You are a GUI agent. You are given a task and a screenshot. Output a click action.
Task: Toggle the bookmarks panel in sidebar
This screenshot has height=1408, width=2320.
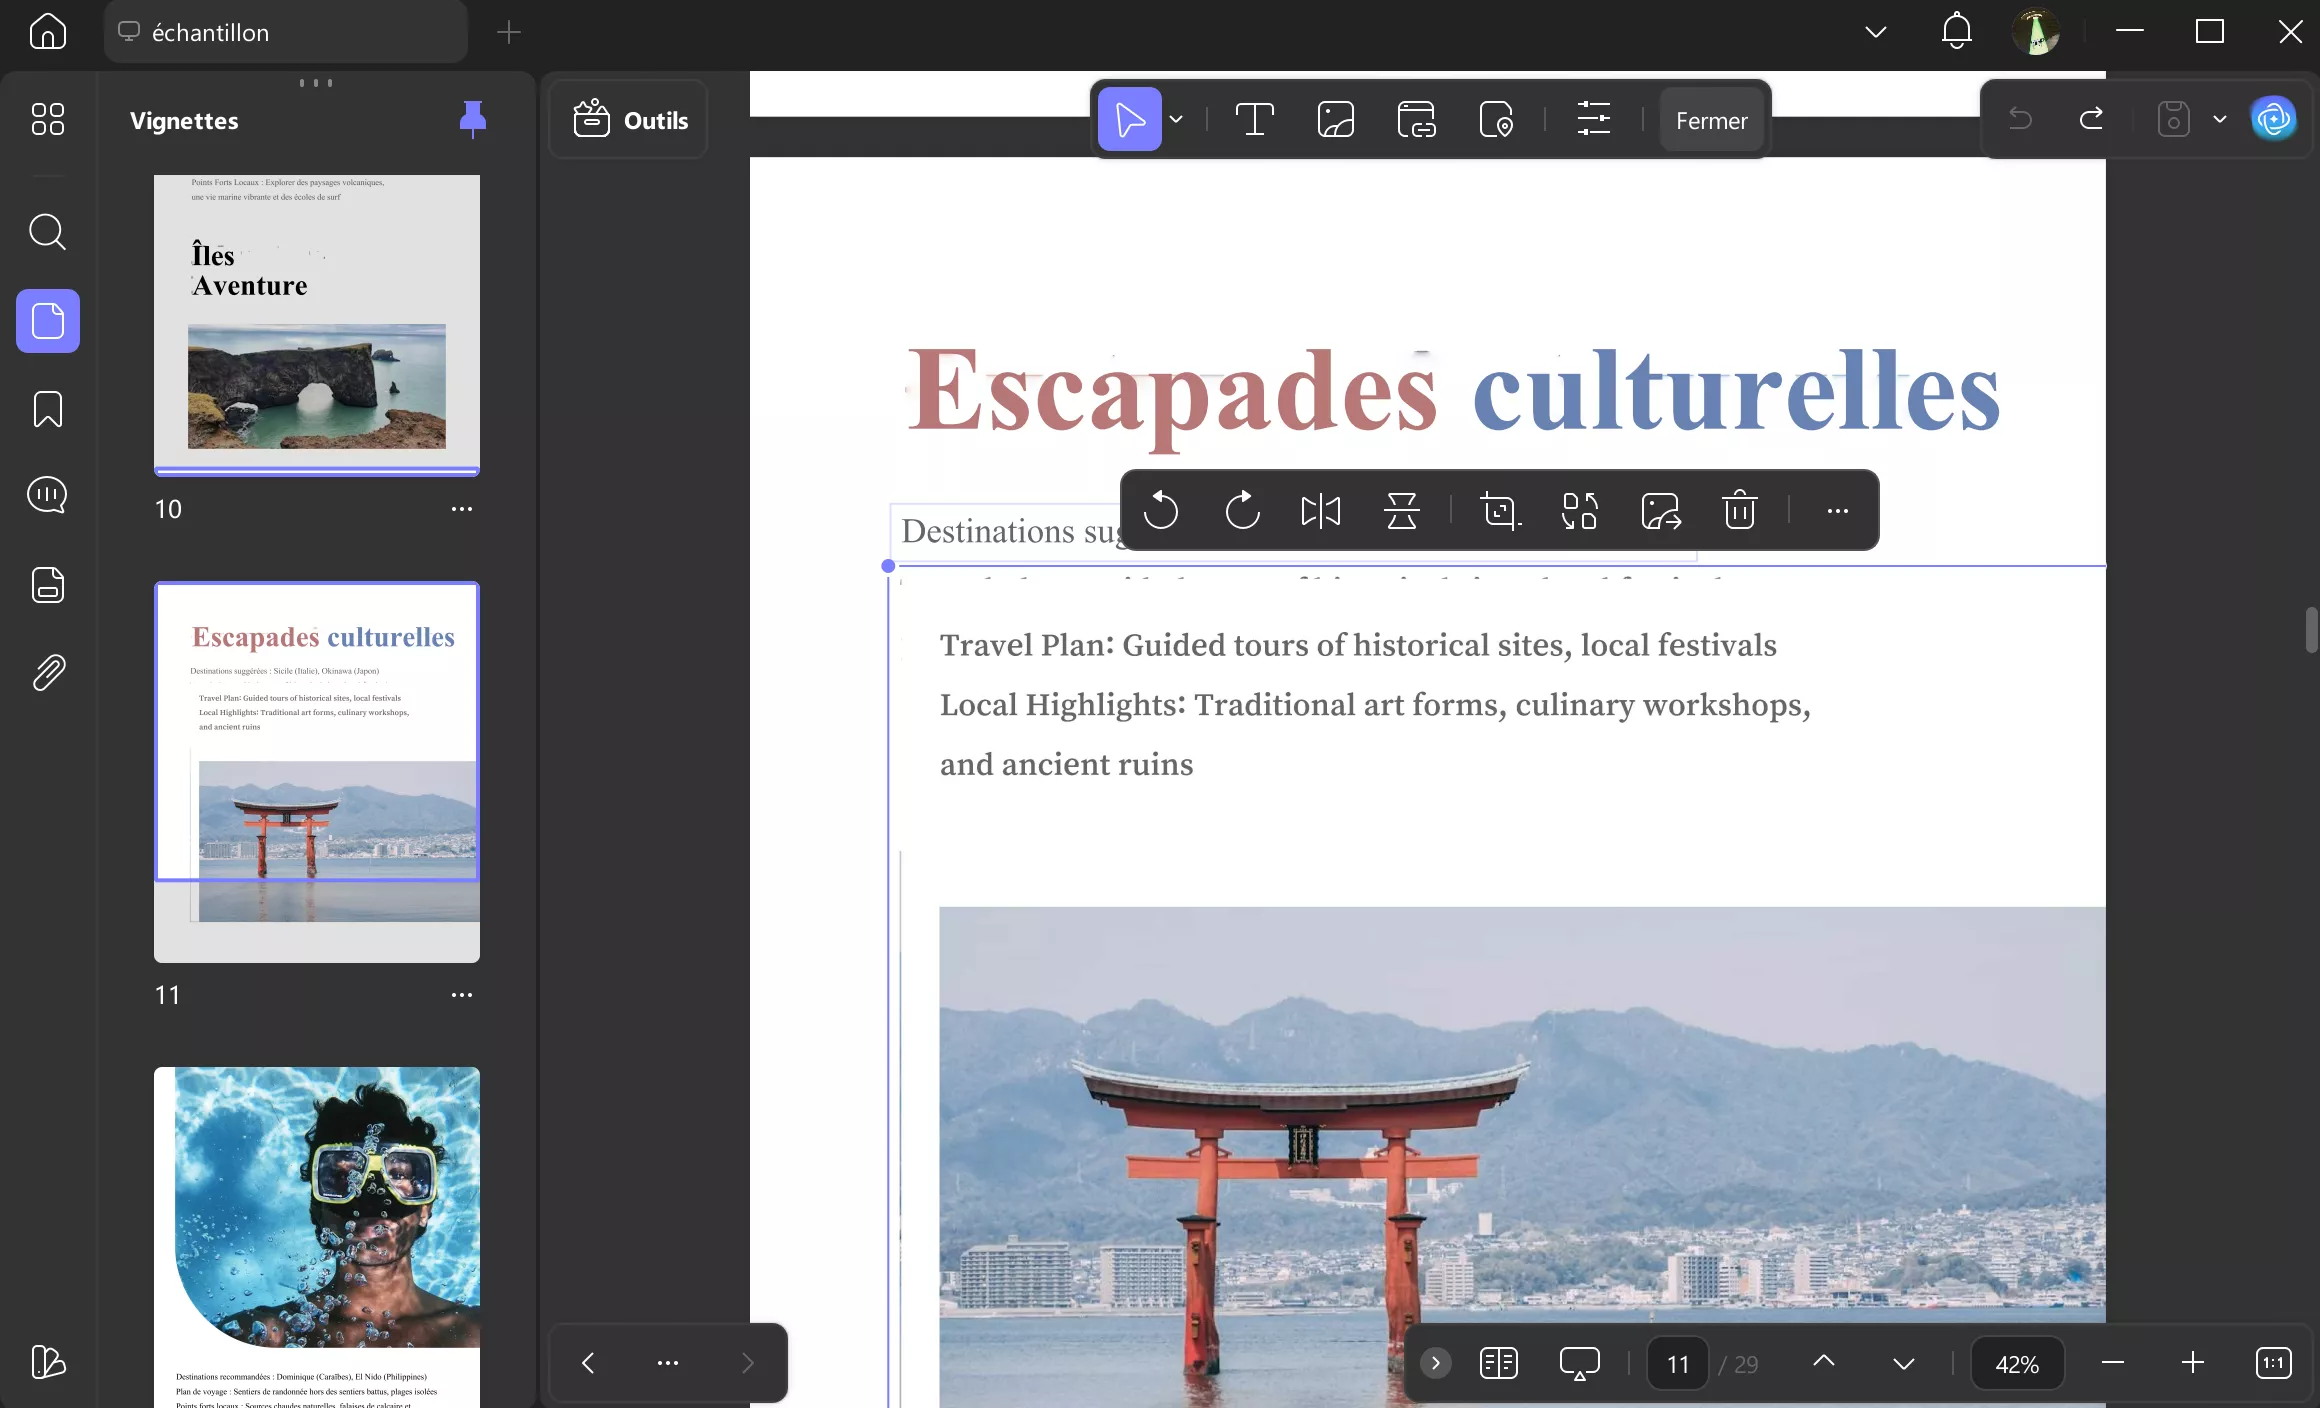pyautogui.click(x=47, y=410)
